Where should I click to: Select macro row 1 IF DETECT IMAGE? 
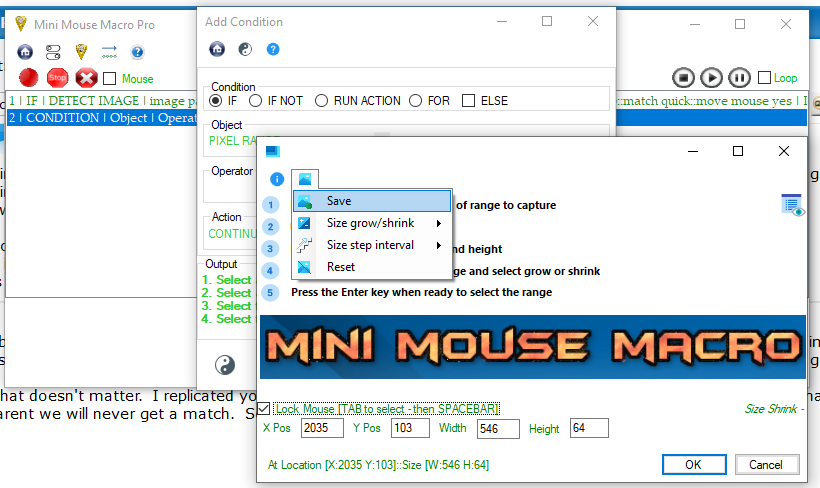coord(102,100)
